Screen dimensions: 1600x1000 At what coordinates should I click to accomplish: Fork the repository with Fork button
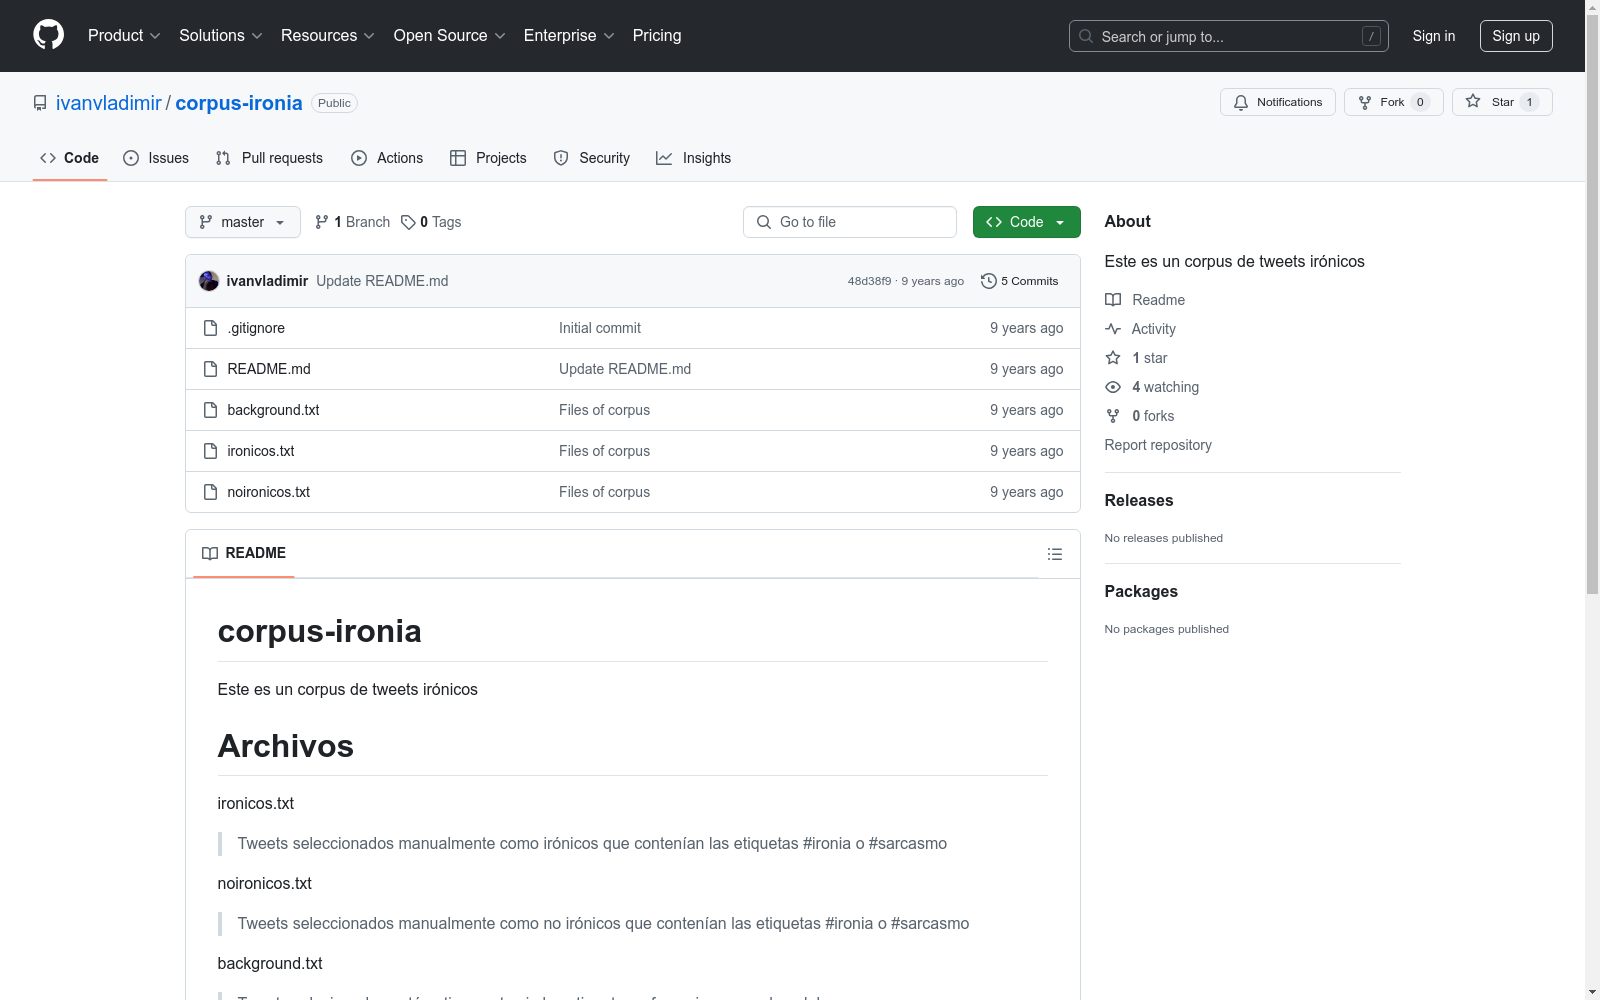click(x=1394, y=102)
